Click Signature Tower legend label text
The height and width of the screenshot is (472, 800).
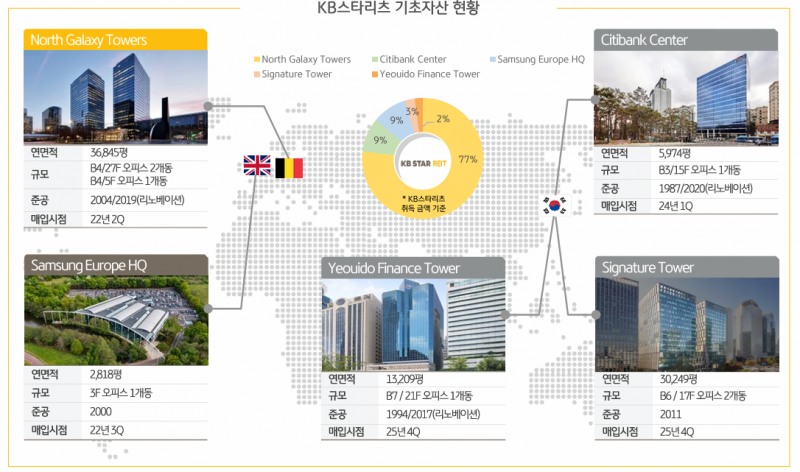click(296, 74)
